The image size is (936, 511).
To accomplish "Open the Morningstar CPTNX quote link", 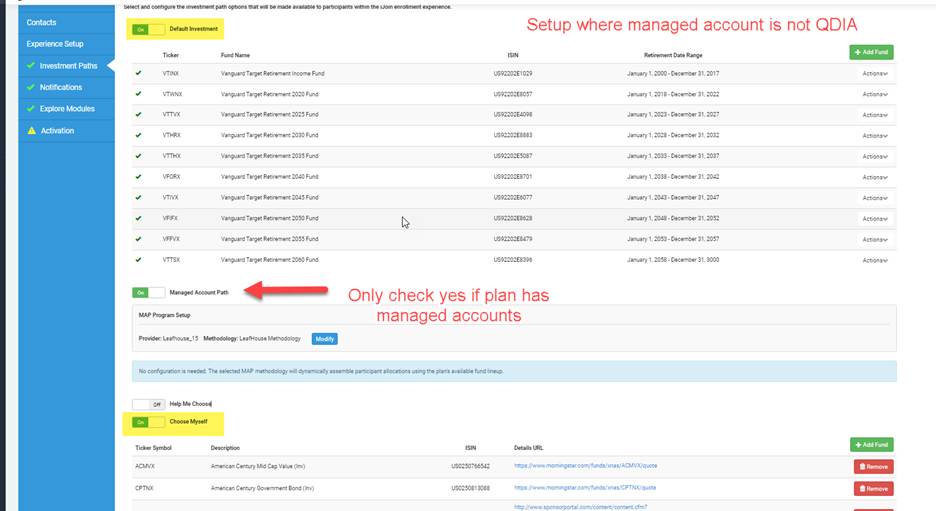I will click(584, 488).
